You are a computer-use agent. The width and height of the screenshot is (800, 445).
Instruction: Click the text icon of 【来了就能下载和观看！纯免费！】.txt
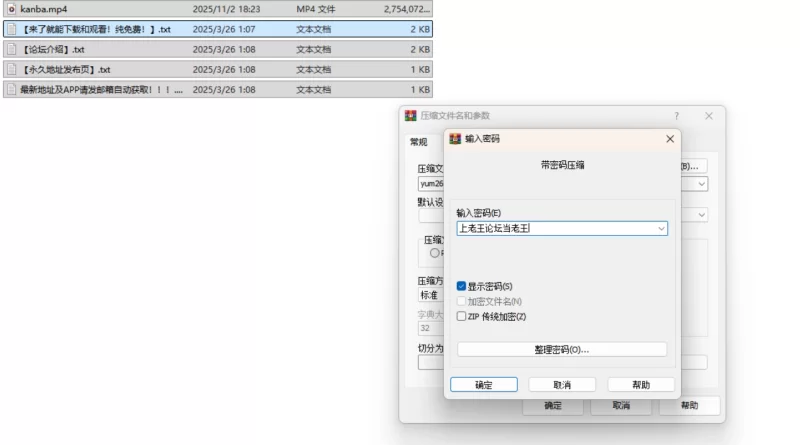coord(11,29)
